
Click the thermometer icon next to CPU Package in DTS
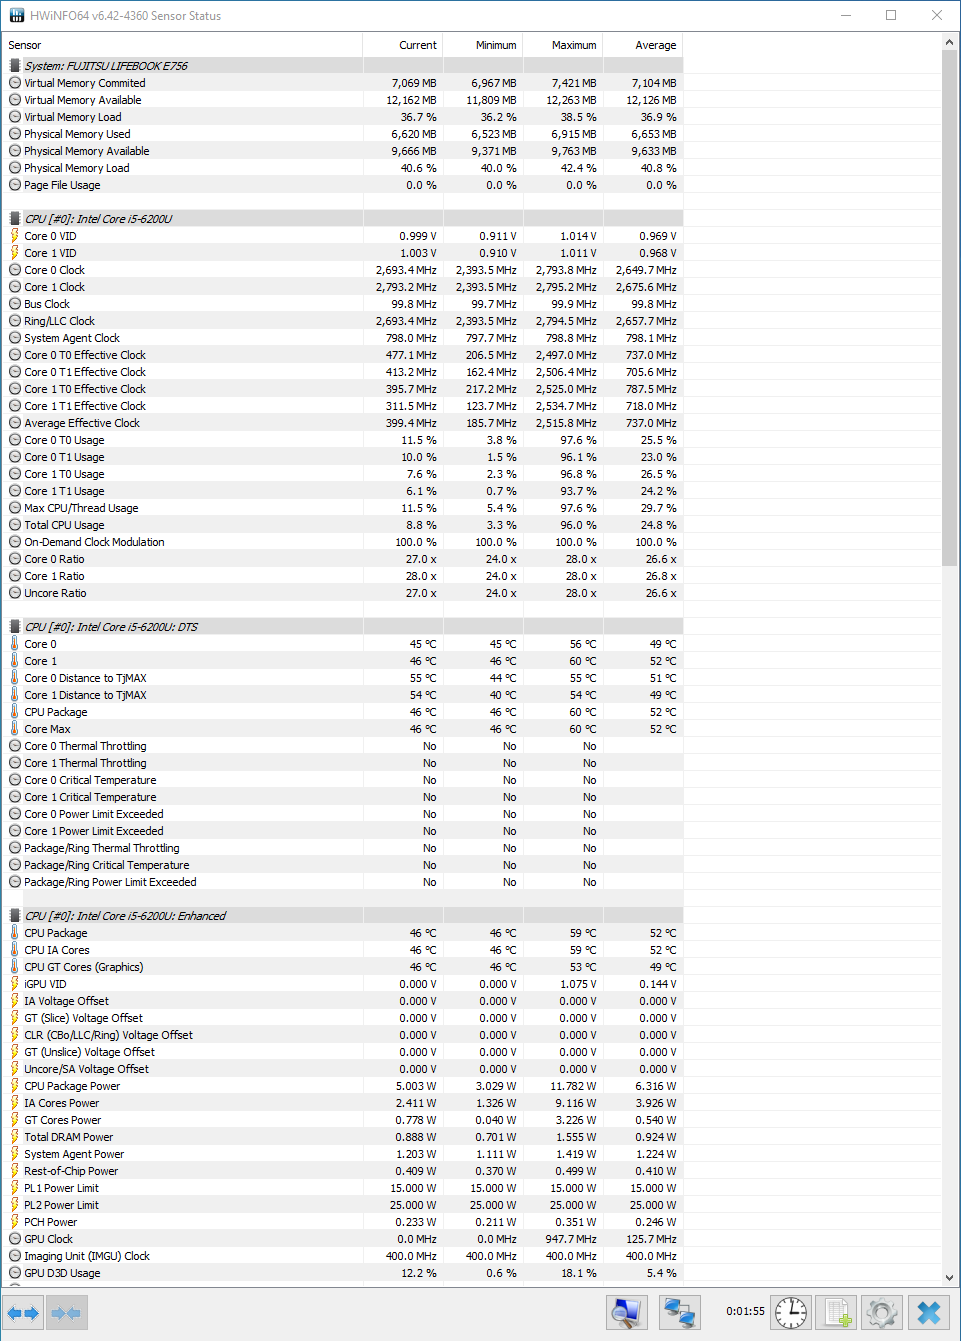point(15,712)
